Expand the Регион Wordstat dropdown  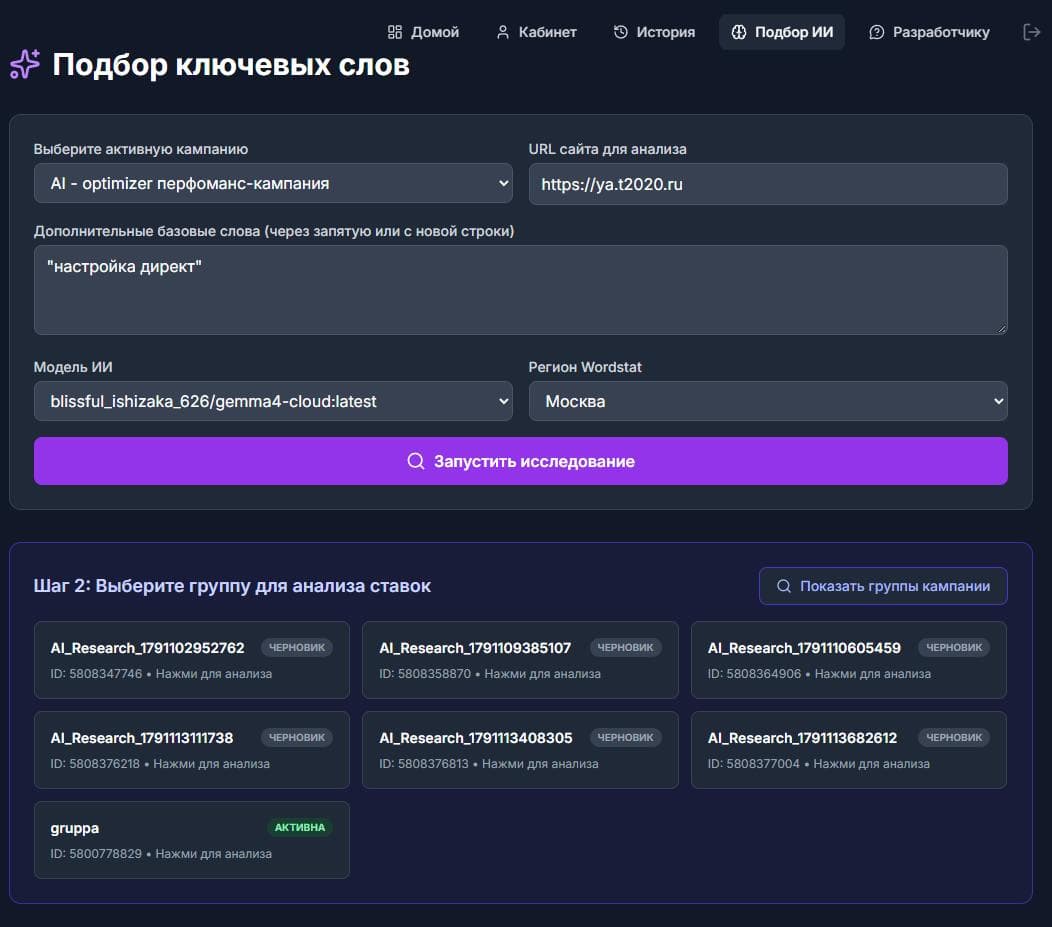tap(768, 401)
